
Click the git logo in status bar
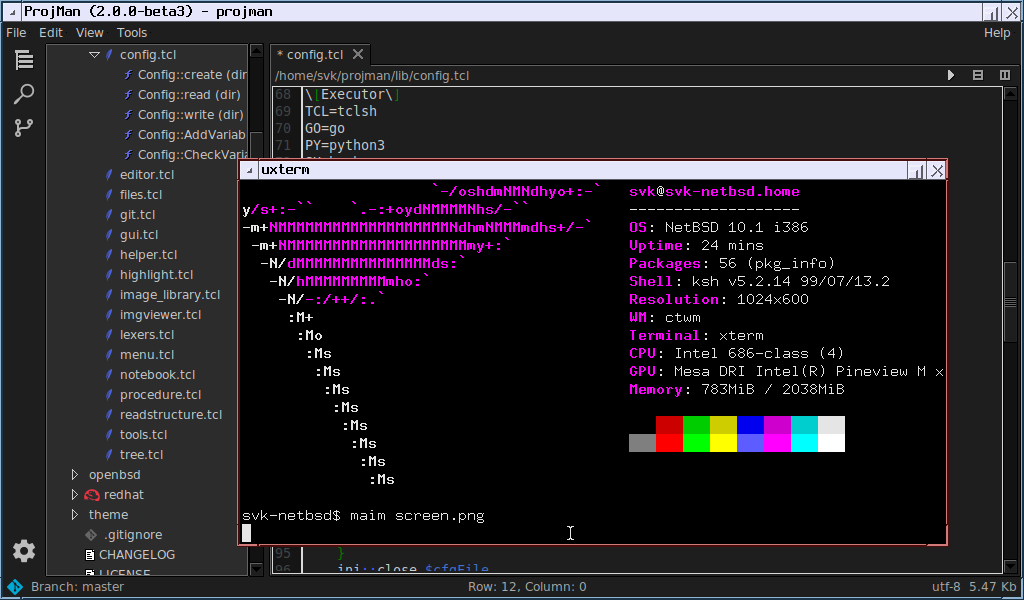[14, 586]
